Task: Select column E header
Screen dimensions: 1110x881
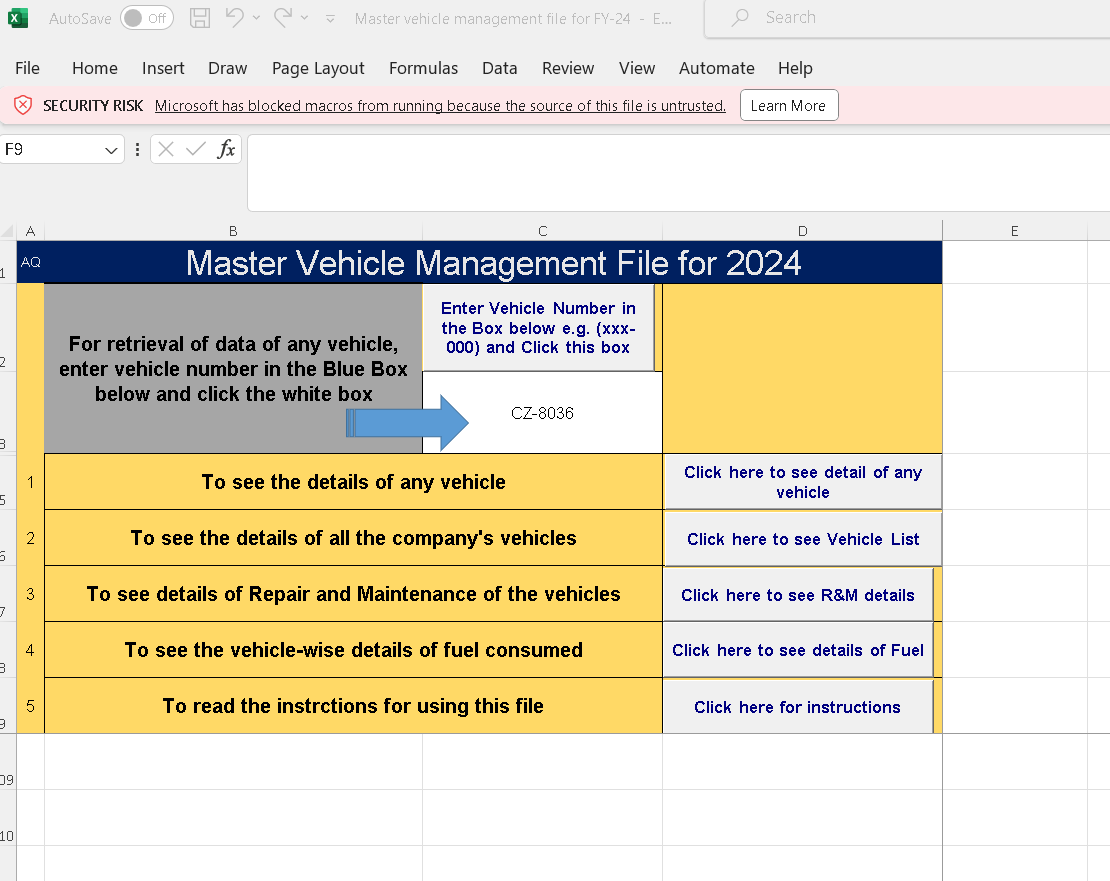Action: coord(1014,231)
